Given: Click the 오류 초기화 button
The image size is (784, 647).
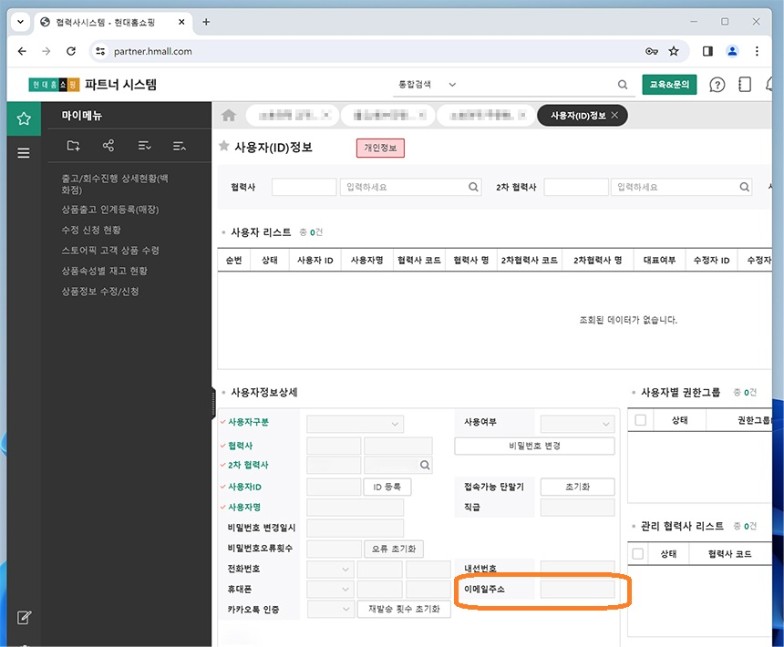Looking at the screenshot, I should (x=394, y=549).
